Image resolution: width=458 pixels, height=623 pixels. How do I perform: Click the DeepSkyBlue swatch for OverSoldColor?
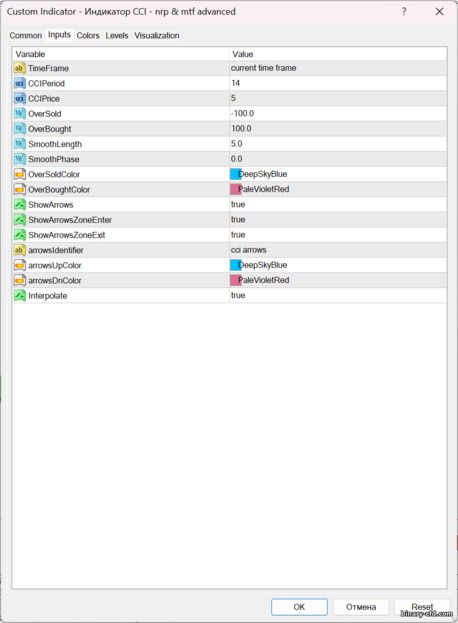[236, 174]
